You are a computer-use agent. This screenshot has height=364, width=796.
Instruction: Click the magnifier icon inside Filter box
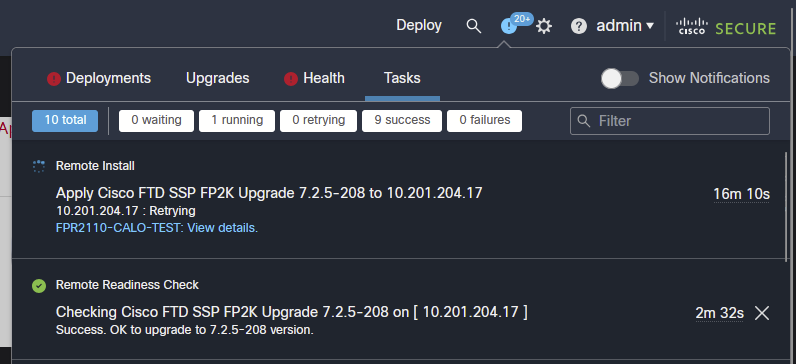(x=584, y=121)
